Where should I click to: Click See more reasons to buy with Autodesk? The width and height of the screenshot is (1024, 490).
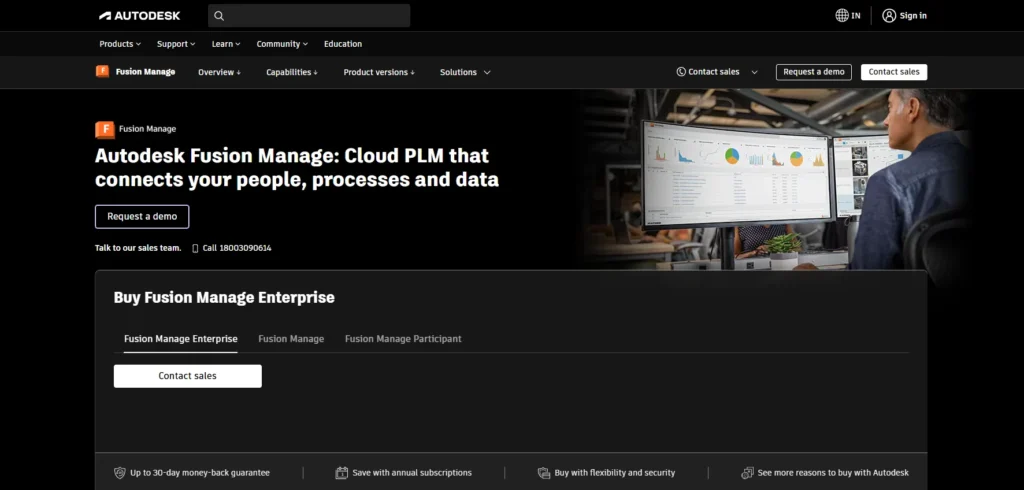[833, 472]
